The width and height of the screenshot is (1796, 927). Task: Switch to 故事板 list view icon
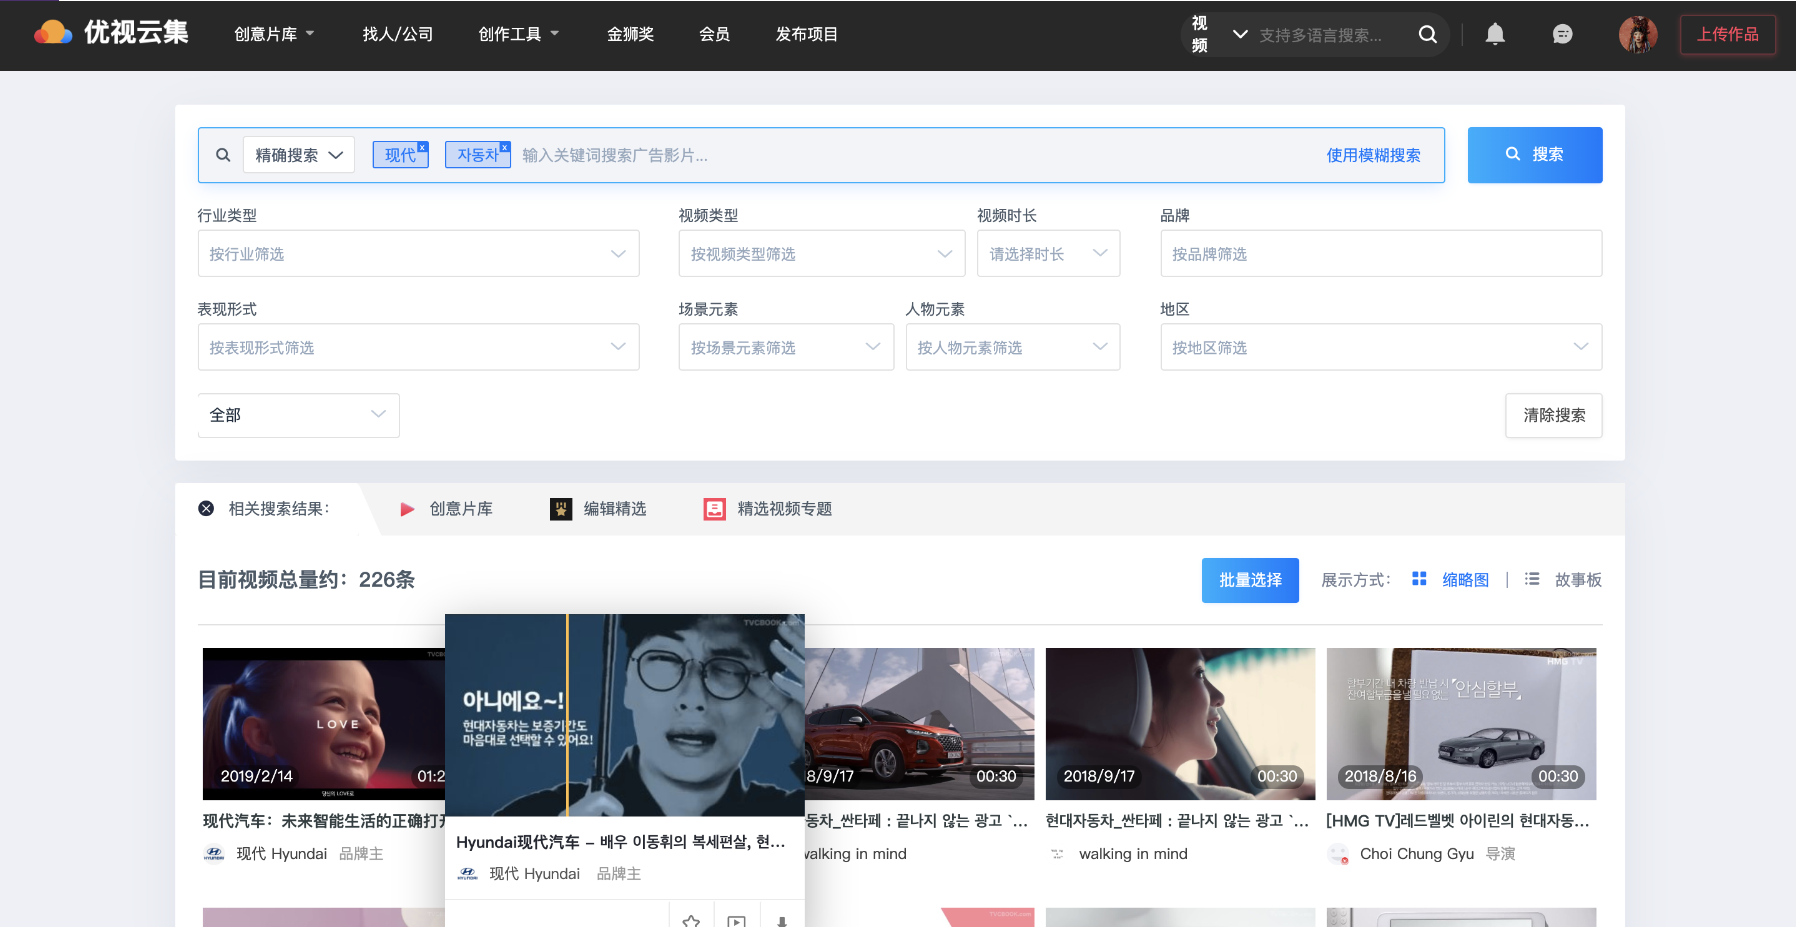tap(1532, 579)
